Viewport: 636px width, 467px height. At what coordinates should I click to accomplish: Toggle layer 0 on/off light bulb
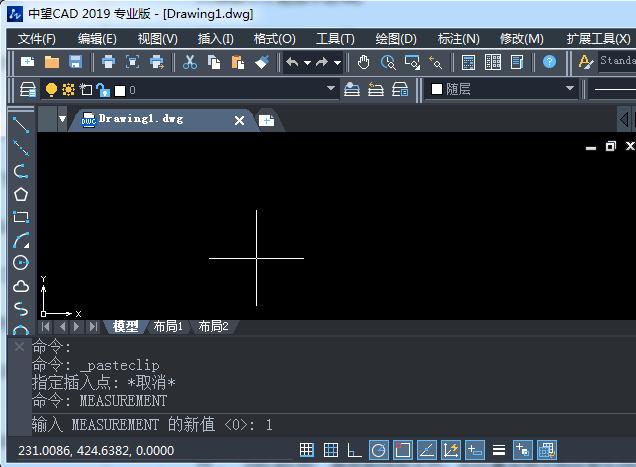tap(51, 90)
